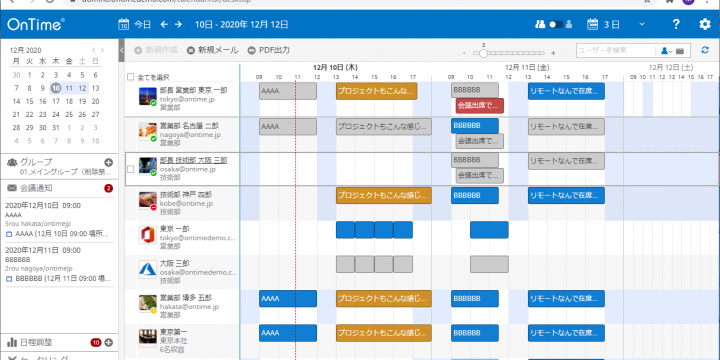Open the user filter dropdown beside search
This screenshot has width=720, height=360.
666,51
